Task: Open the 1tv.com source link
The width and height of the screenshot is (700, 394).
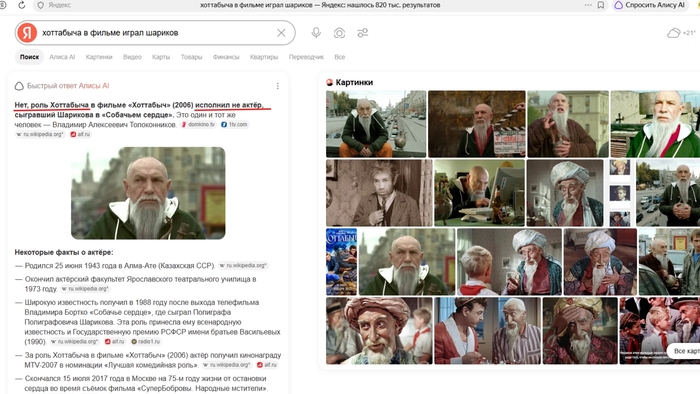Action: pyautogui.click(x=234, y=124)
